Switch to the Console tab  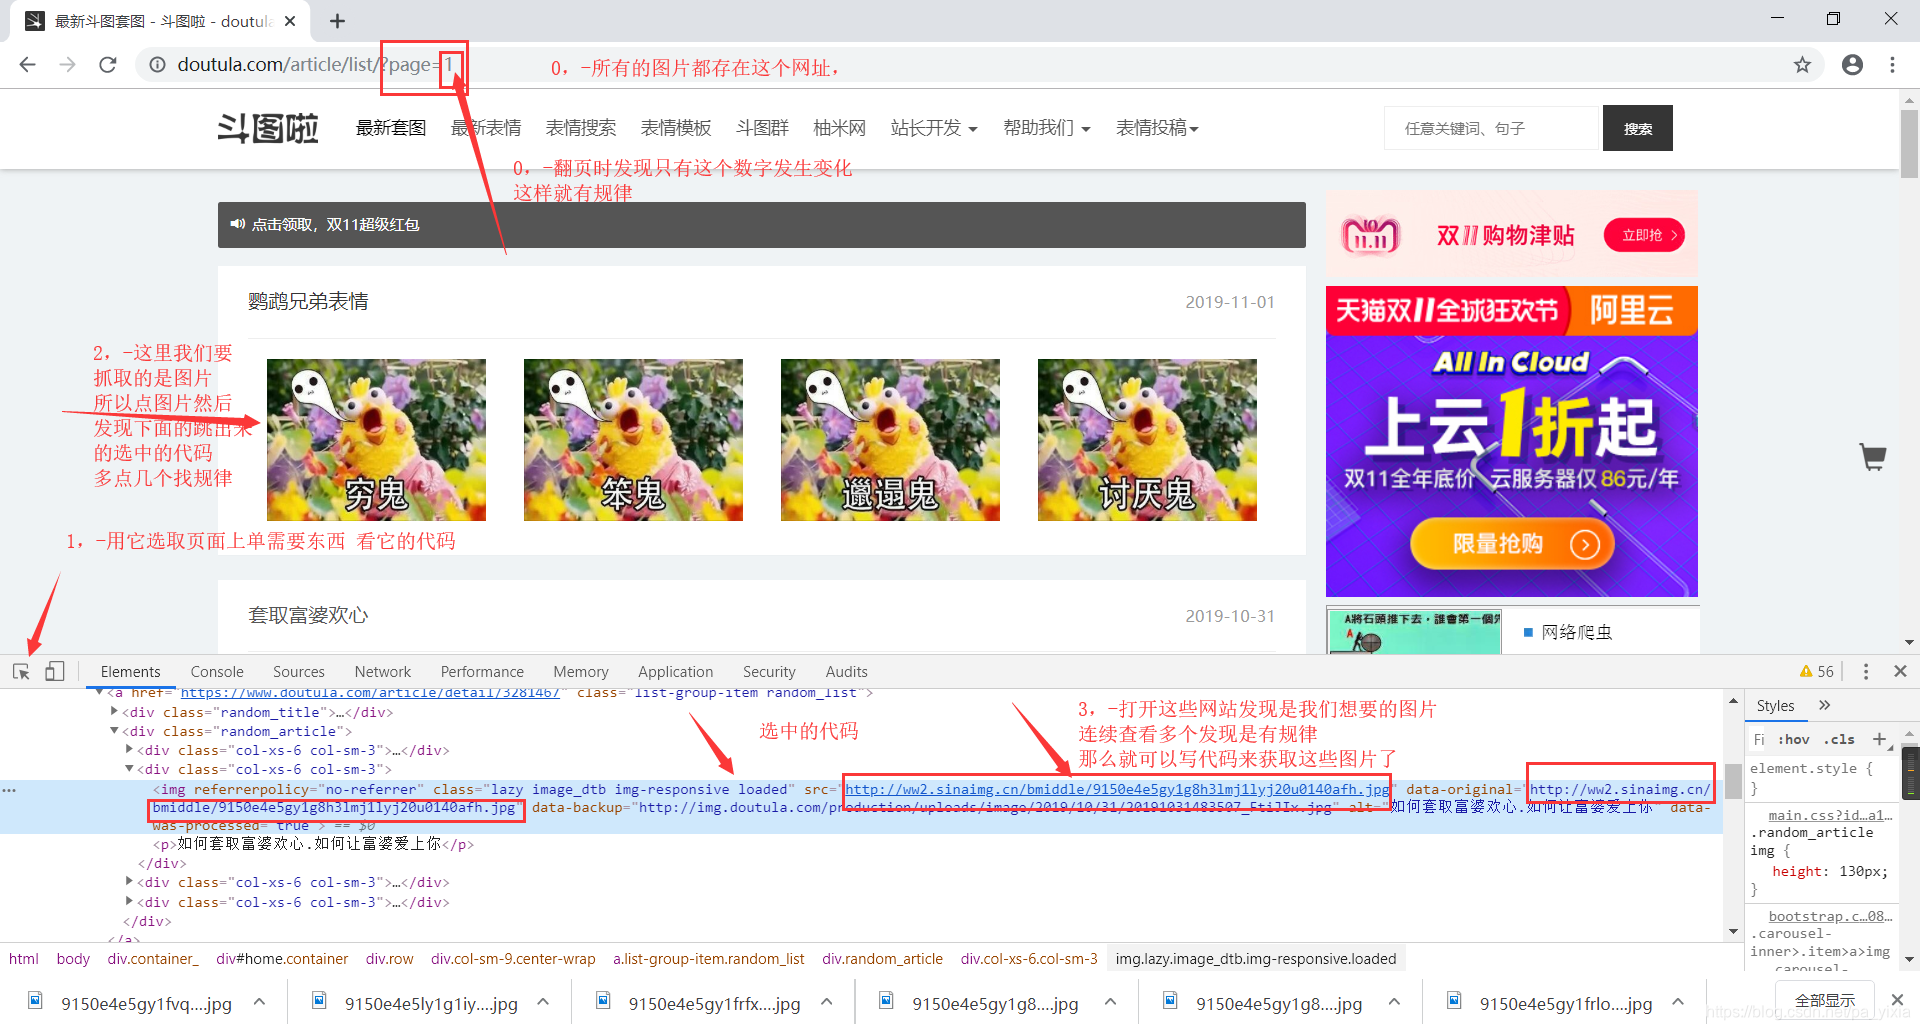point(216,671)
